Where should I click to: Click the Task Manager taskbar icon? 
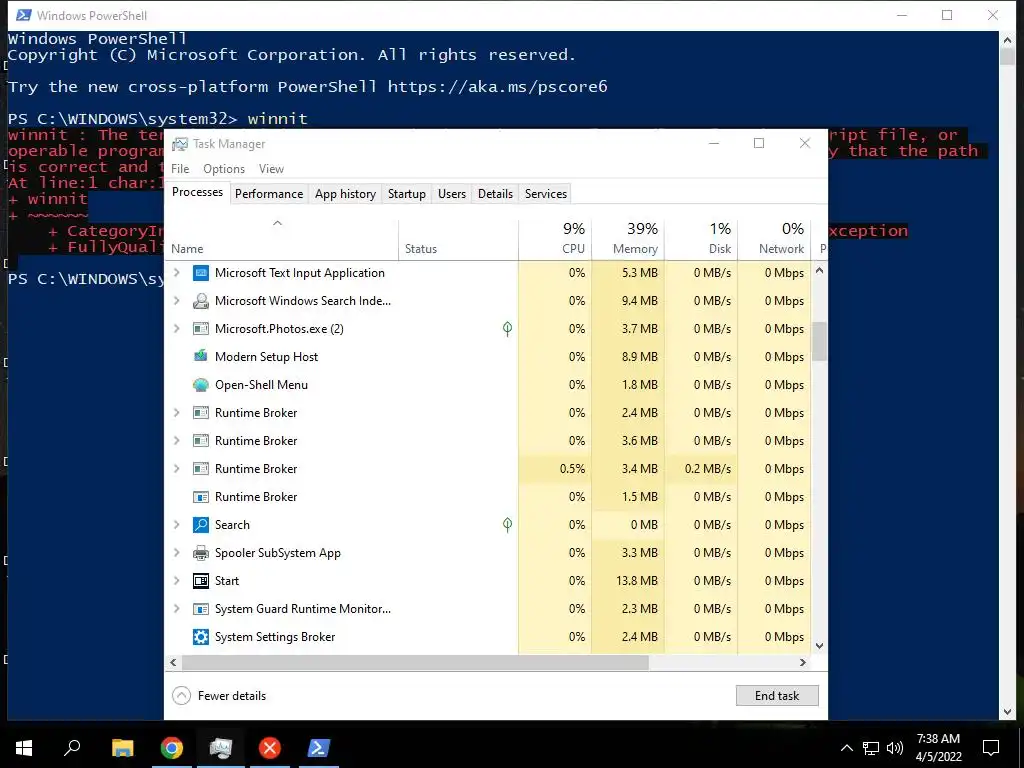(x=221, y=748)
